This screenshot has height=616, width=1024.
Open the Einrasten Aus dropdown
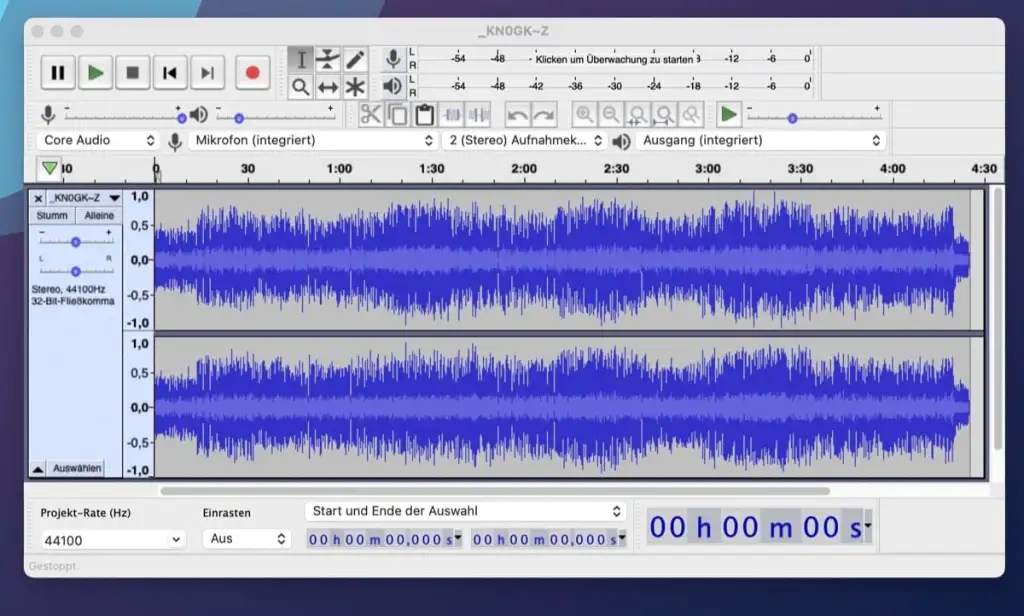coord(246,538)
